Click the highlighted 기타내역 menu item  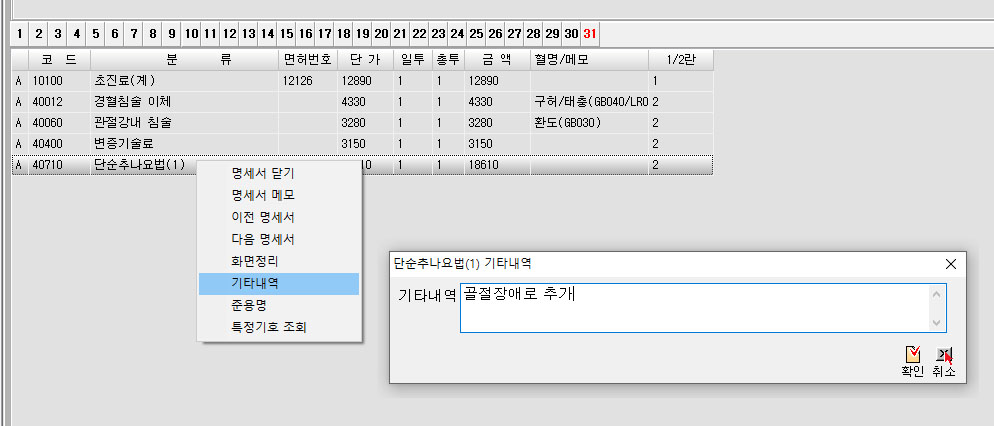pos(255,283)
